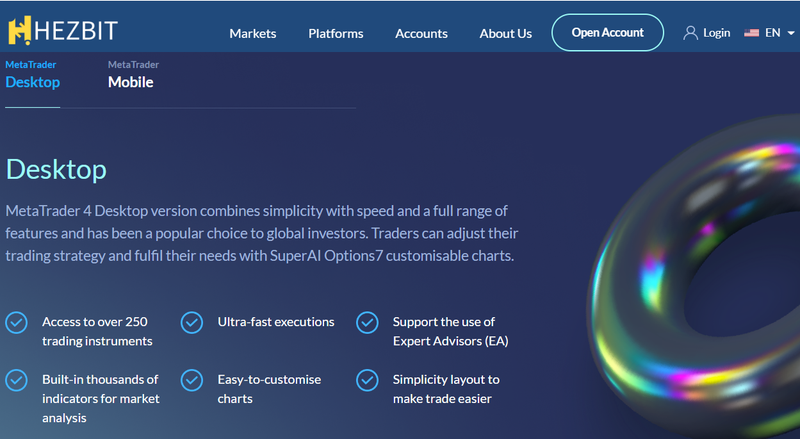Click the text 'Simplicity layout to make trade easier'

446,389
